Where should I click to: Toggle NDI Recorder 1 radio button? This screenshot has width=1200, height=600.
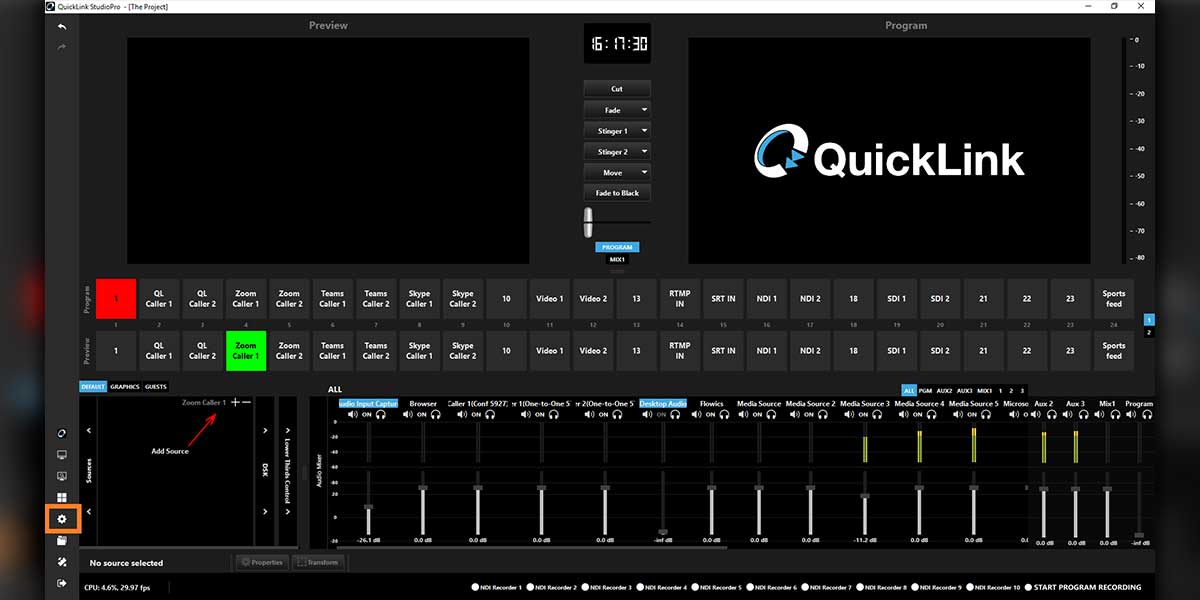(475, 587)
